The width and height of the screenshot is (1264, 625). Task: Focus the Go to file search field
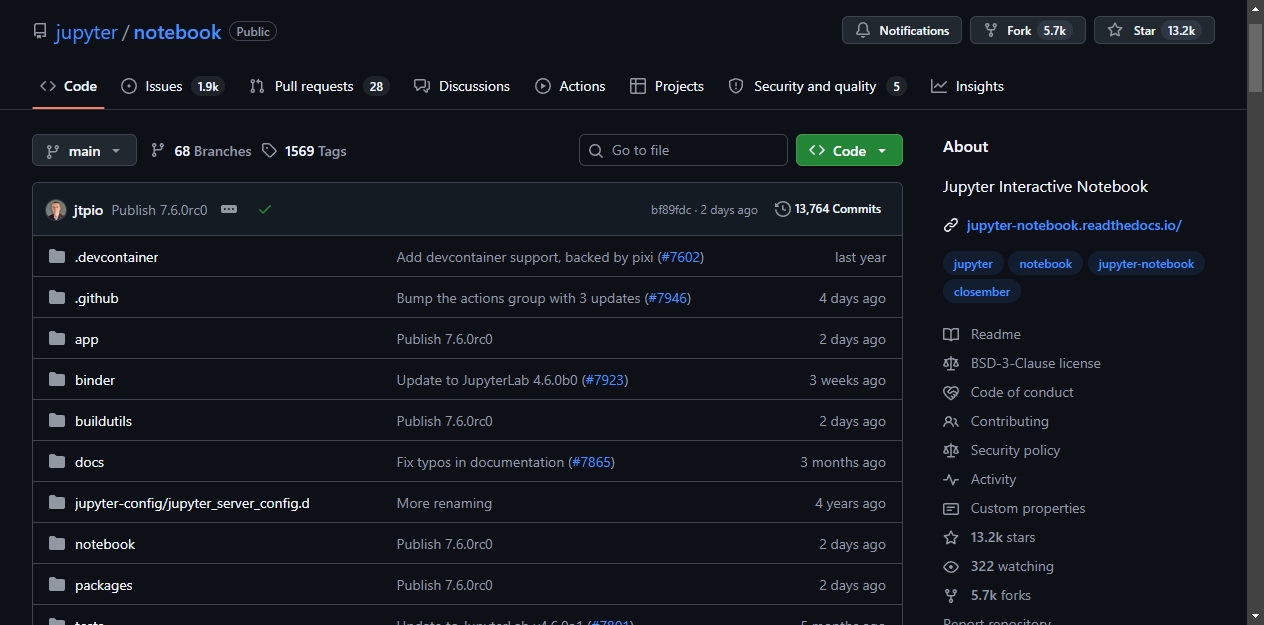(683, 150)
